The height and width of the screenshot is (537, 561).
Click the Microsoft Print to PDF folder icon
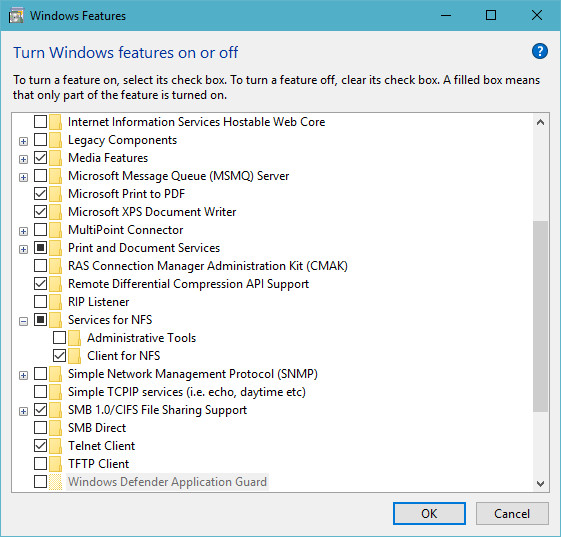(x=55, y=194)
